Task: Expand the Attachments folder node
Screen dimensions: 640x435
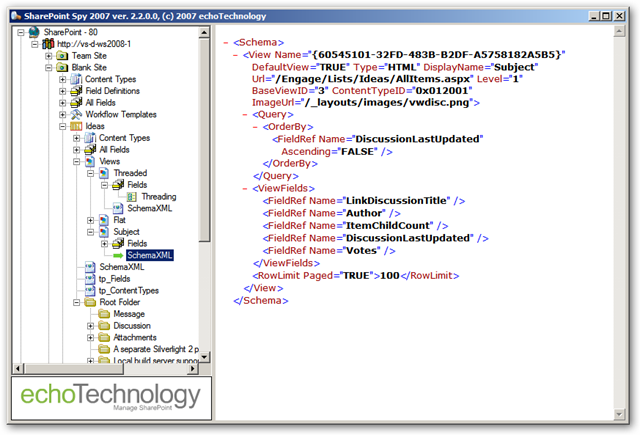Action: click(90, 338)
